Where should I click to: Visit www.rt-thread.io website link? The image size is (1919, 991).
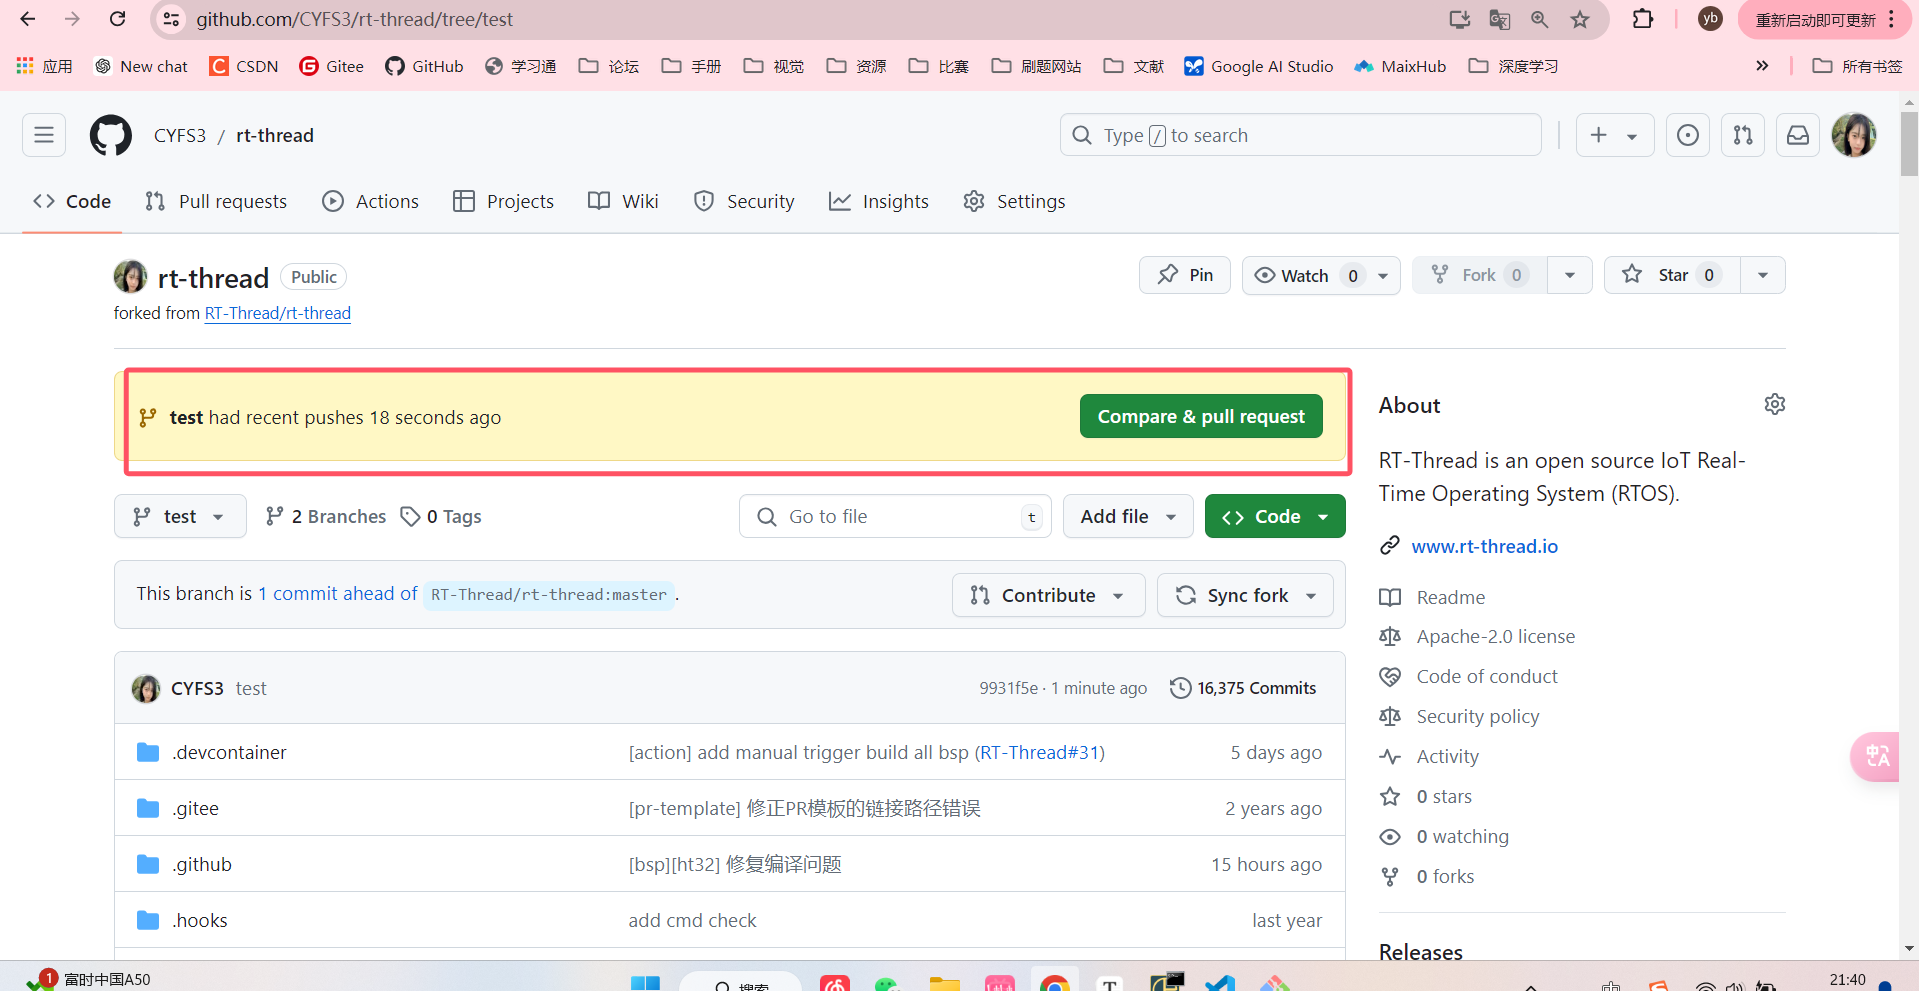tap(1484, 546)
